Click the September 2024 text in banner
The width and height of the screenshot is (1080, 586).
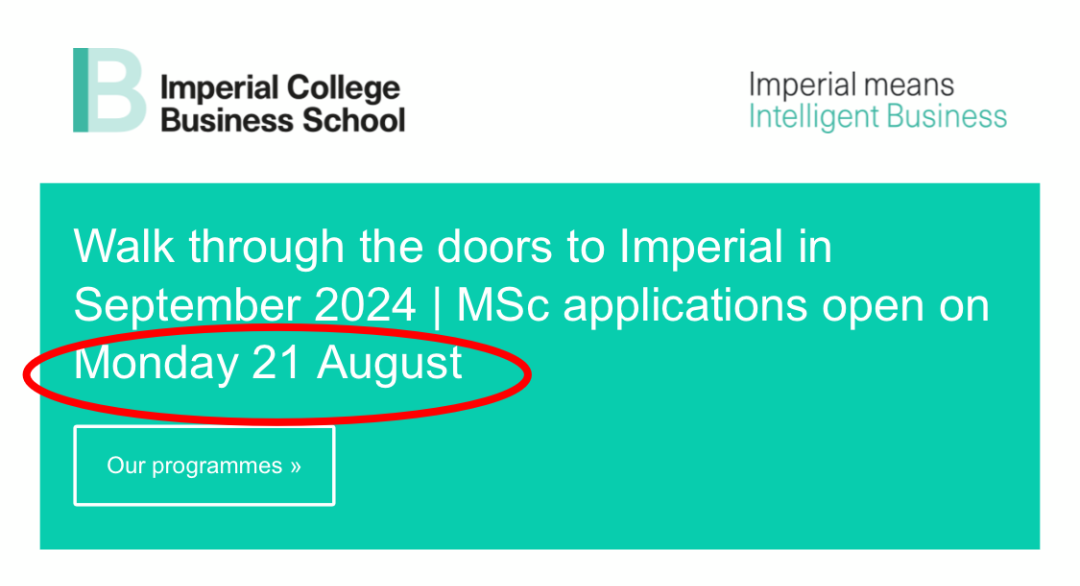245,305
